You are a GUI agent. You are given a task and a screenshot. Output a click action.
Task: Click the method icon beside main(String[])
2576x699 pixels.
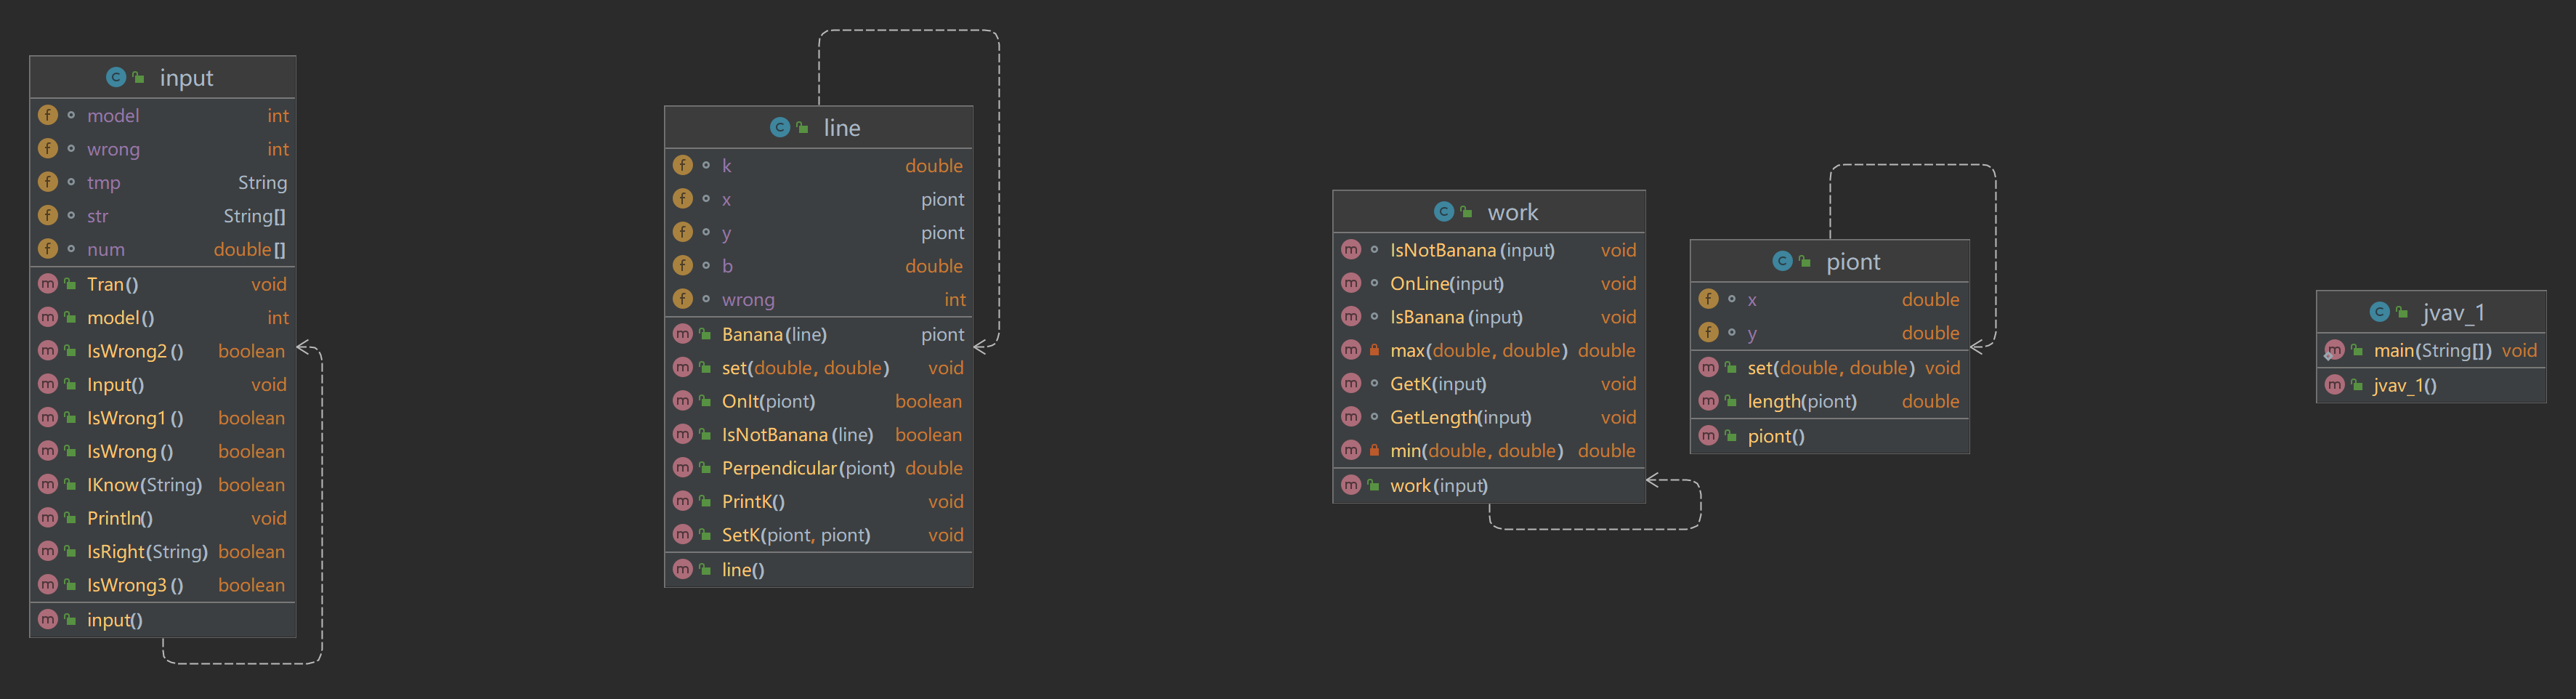pyautogui.click(x=2334, y=350)
